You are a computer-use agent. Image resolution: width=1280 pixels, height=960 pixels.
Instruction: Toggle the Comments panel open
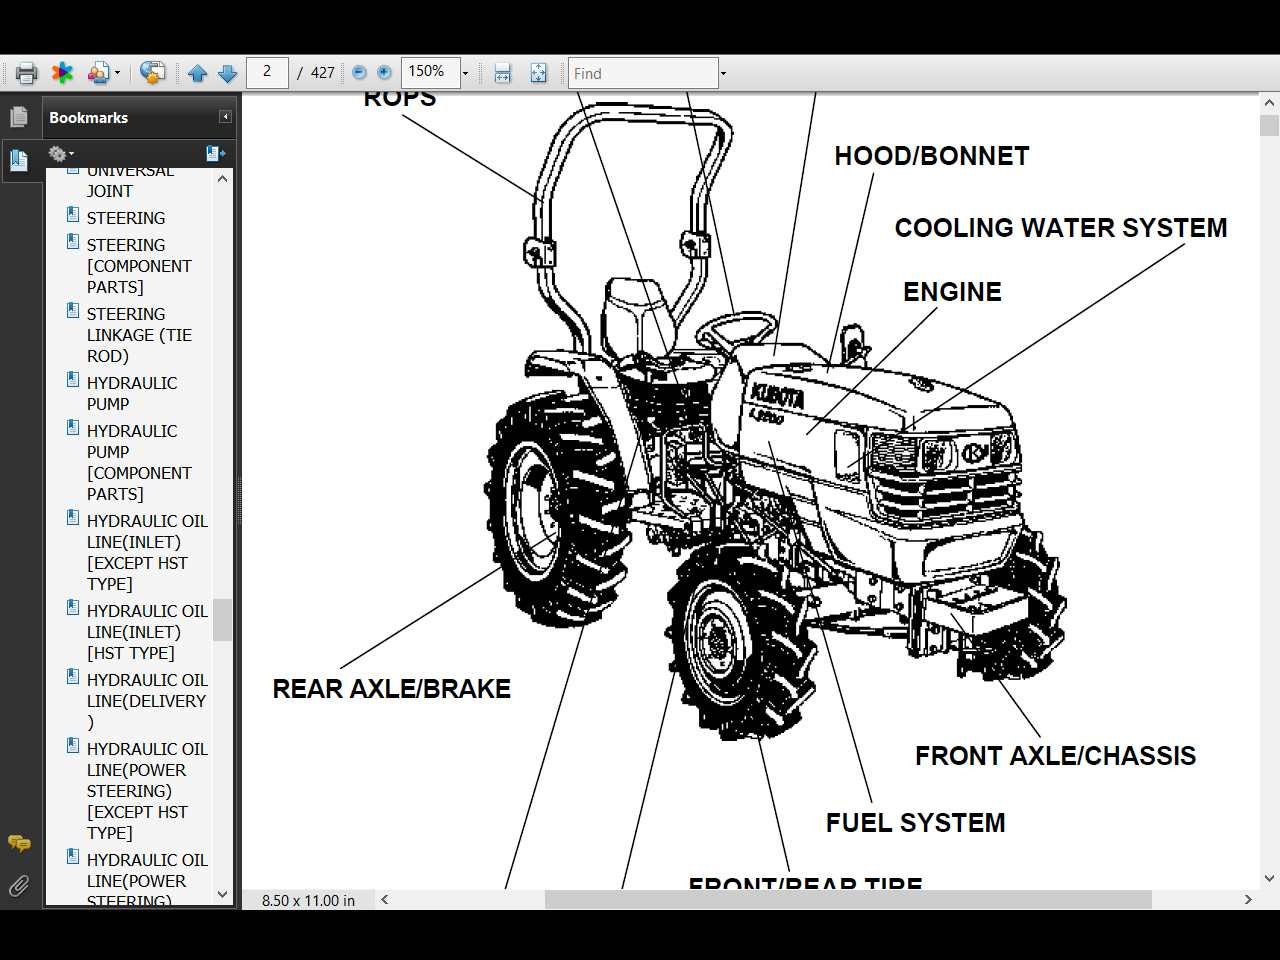[x=19, y=843]
